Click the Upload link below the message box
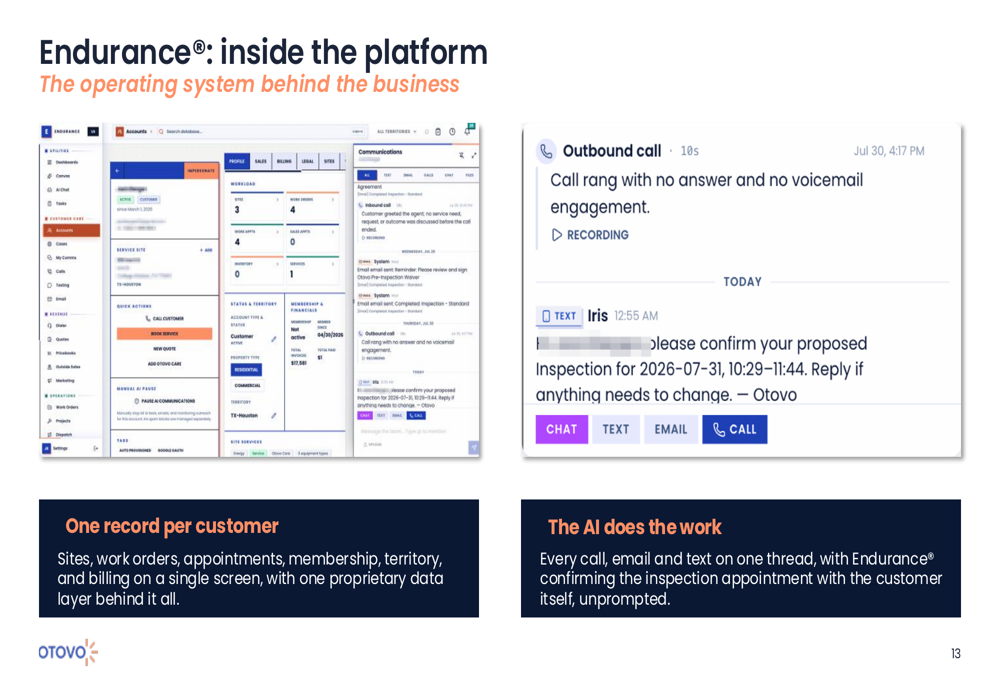 [374, 445]
